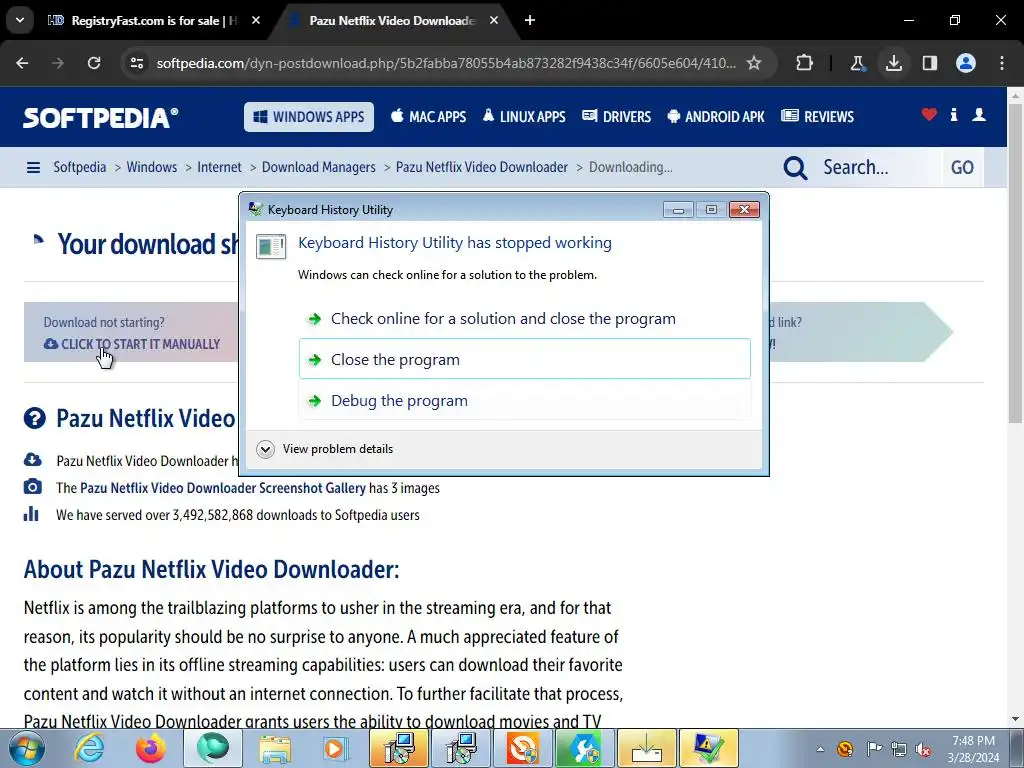The image size is (1024, 768).
Task: Click the muted volume tray icon
Action: (923, 749)
